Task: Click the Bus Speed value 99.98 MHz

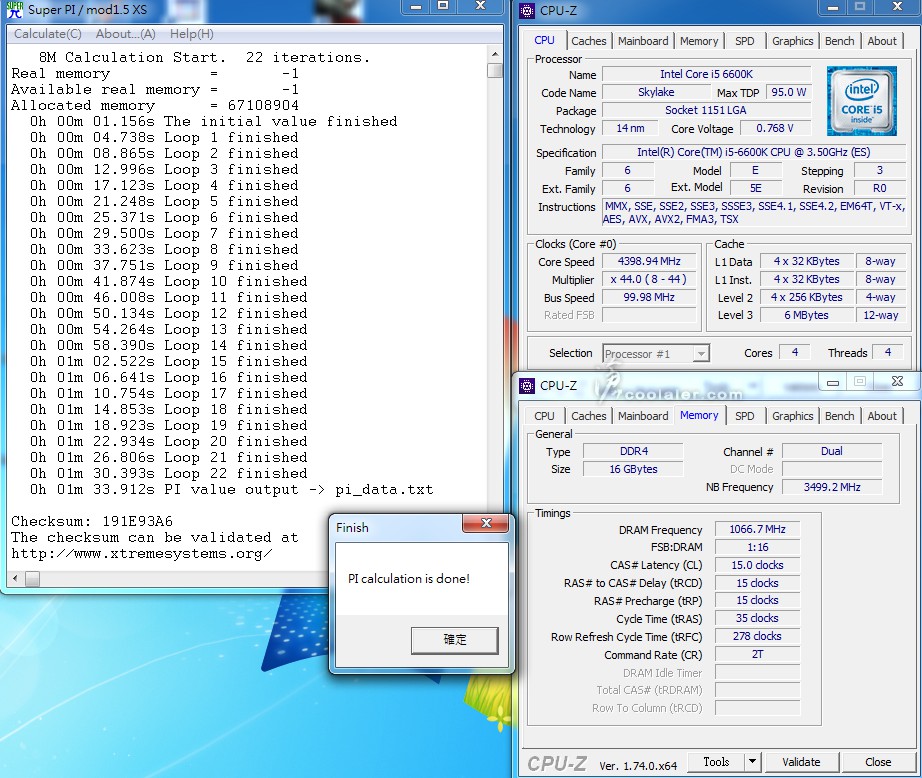Action: click(x=649, y=298)
